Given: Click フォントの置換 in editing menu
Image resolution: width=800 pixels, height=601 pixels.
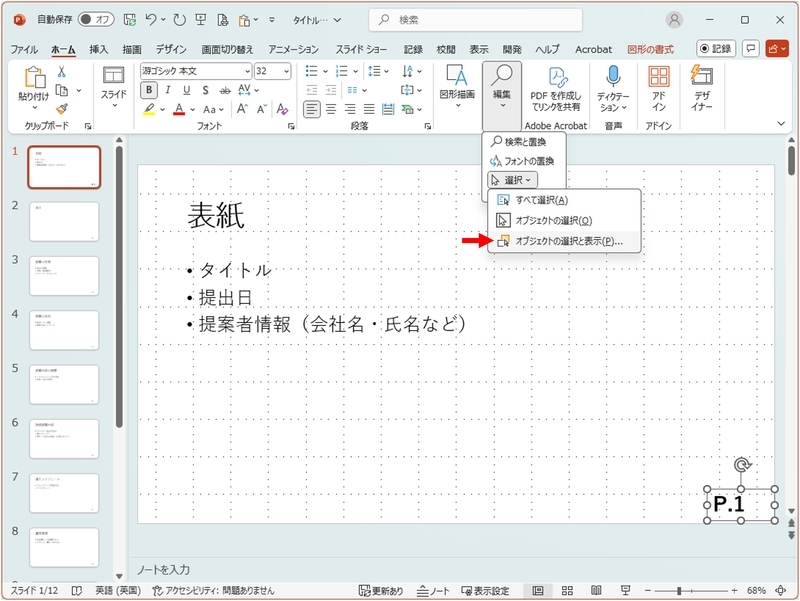Looking at the screenshot, I should coord(524,161).
